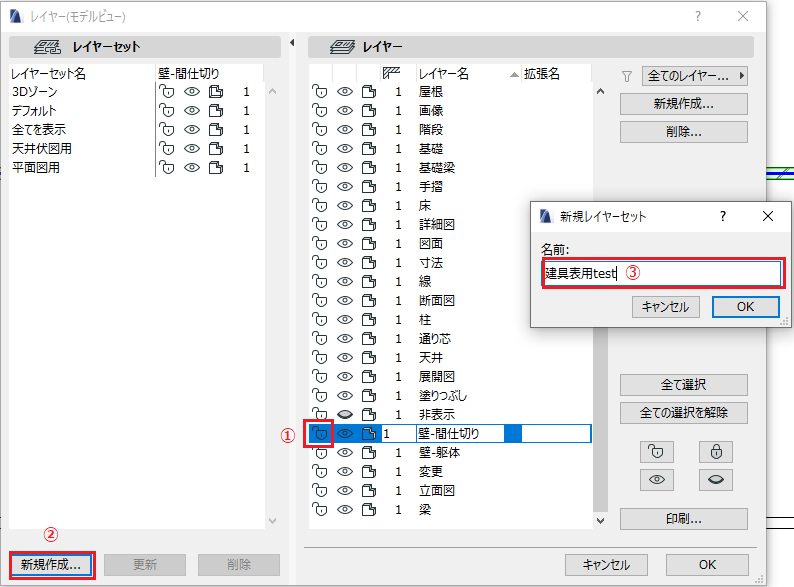Click the 削除... button for layers

(684, 132)
